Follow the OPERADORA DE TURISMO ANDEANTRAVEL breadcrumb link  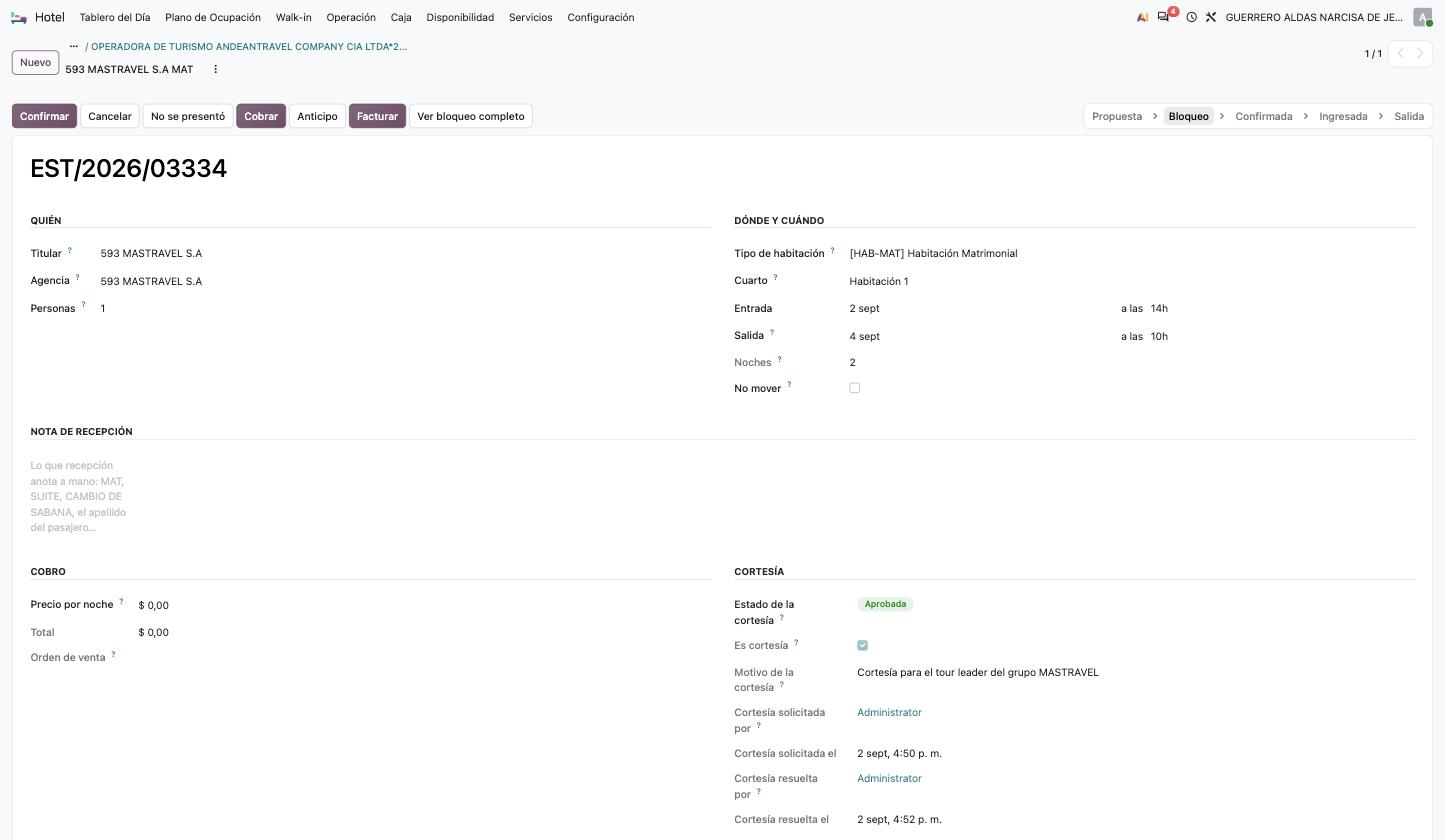(249, 46)
